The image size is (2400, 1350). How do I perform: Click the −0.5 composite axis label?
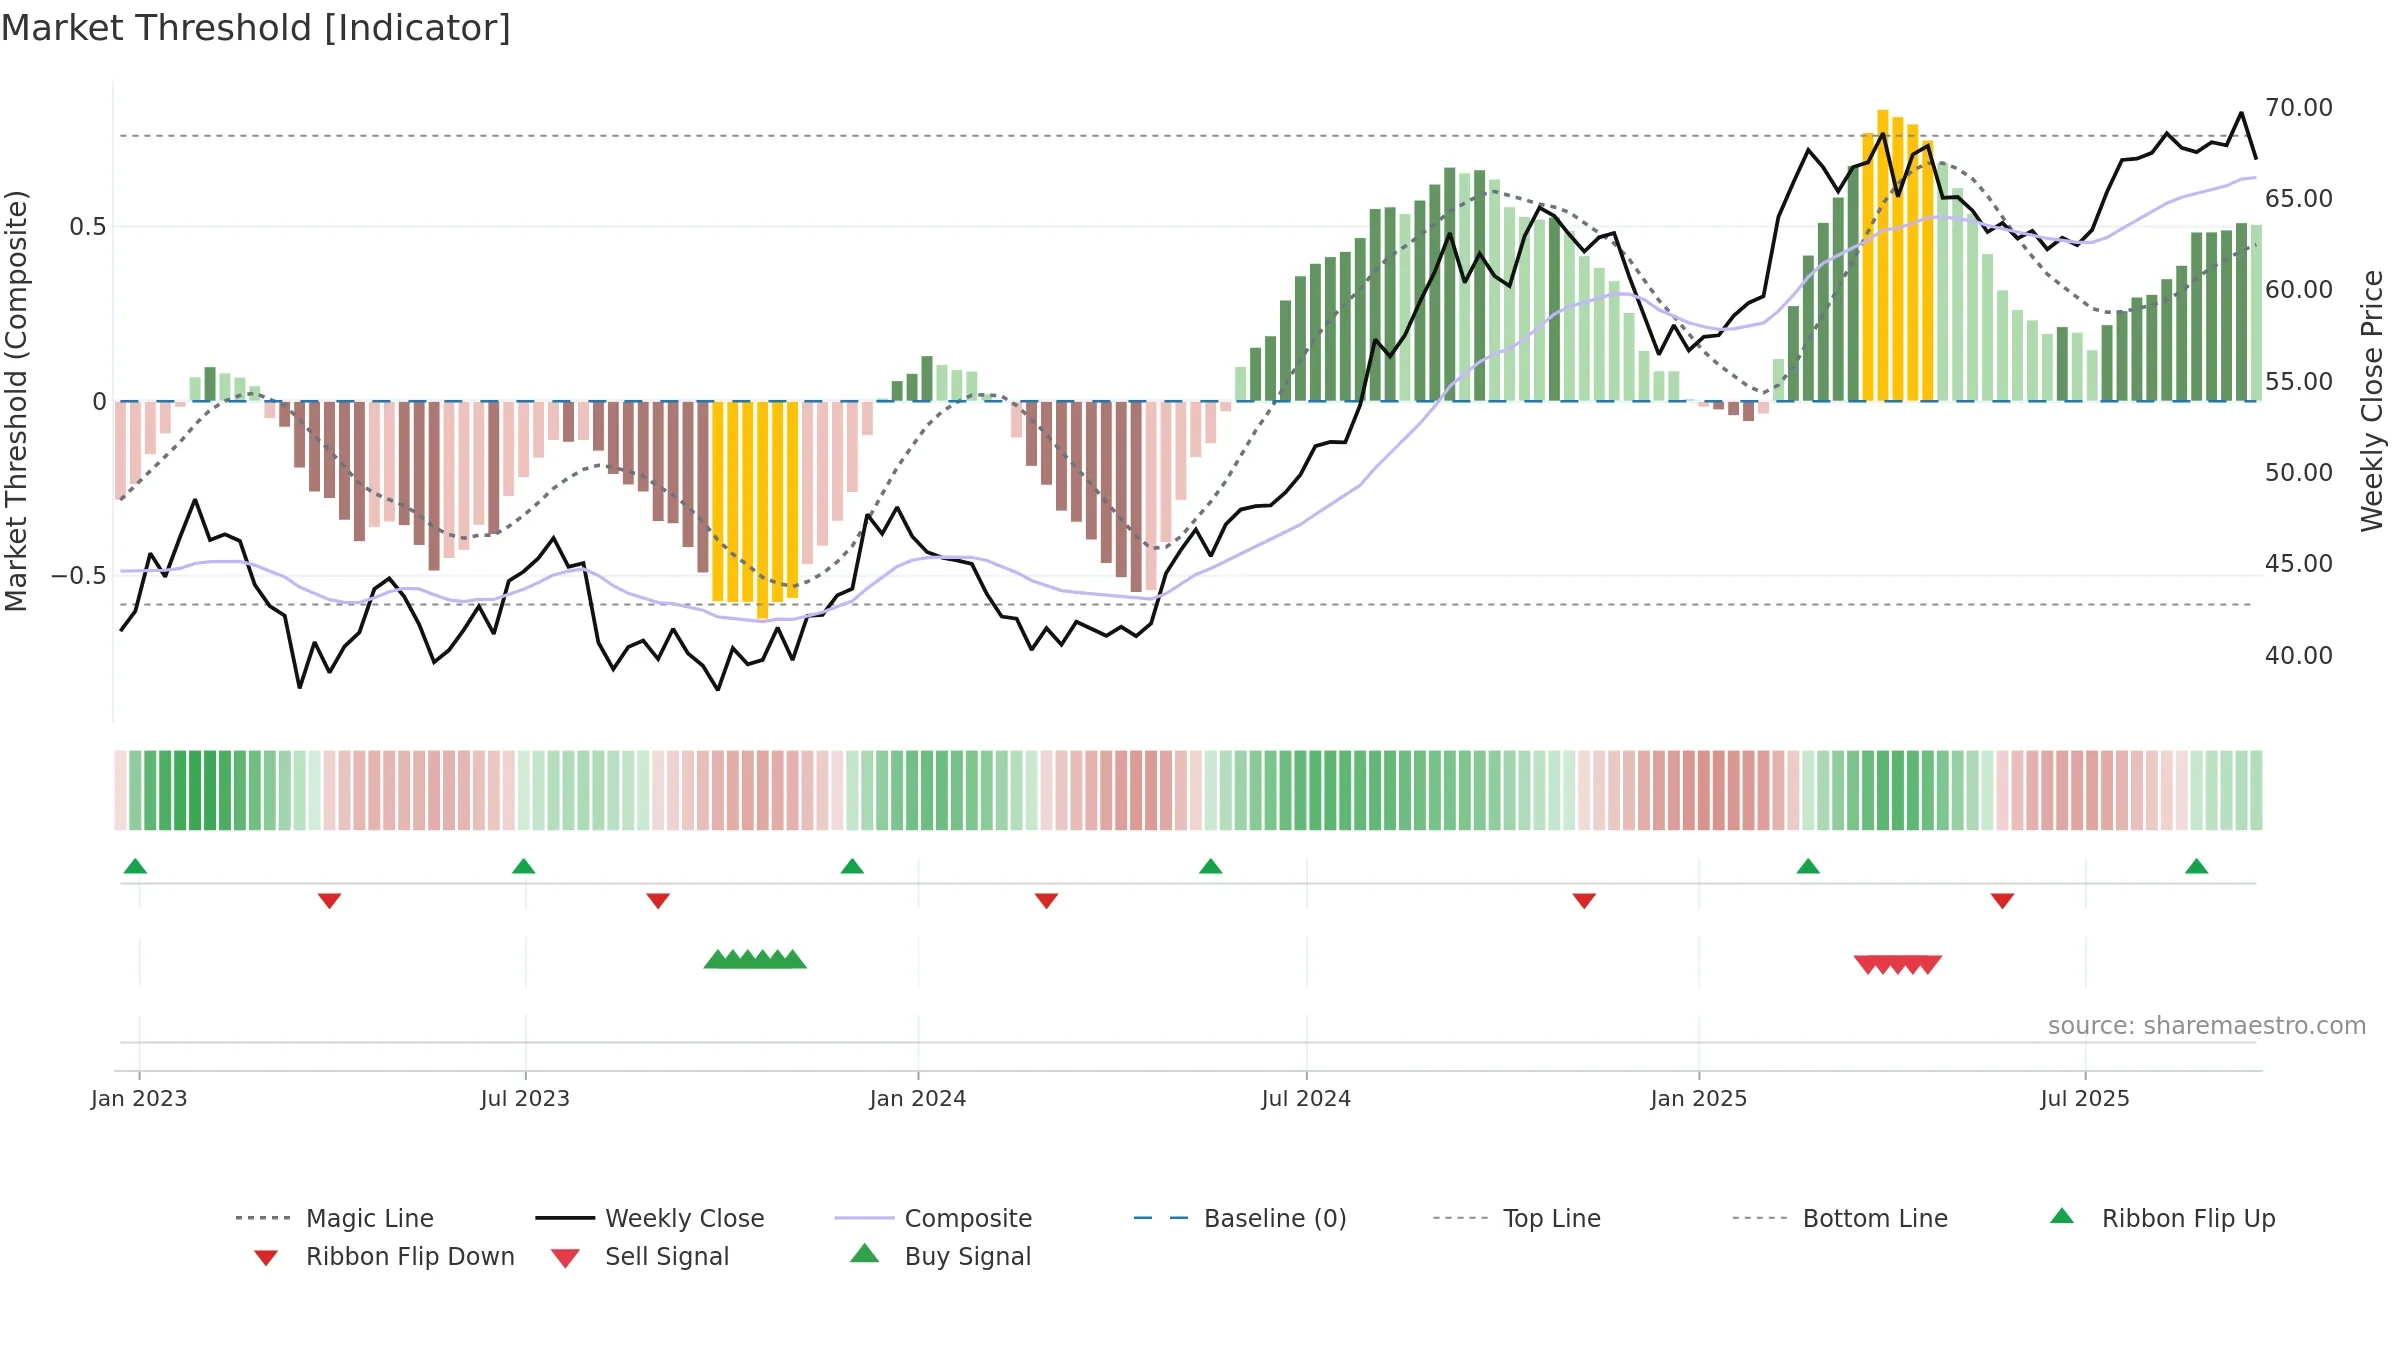coord(79,576)
